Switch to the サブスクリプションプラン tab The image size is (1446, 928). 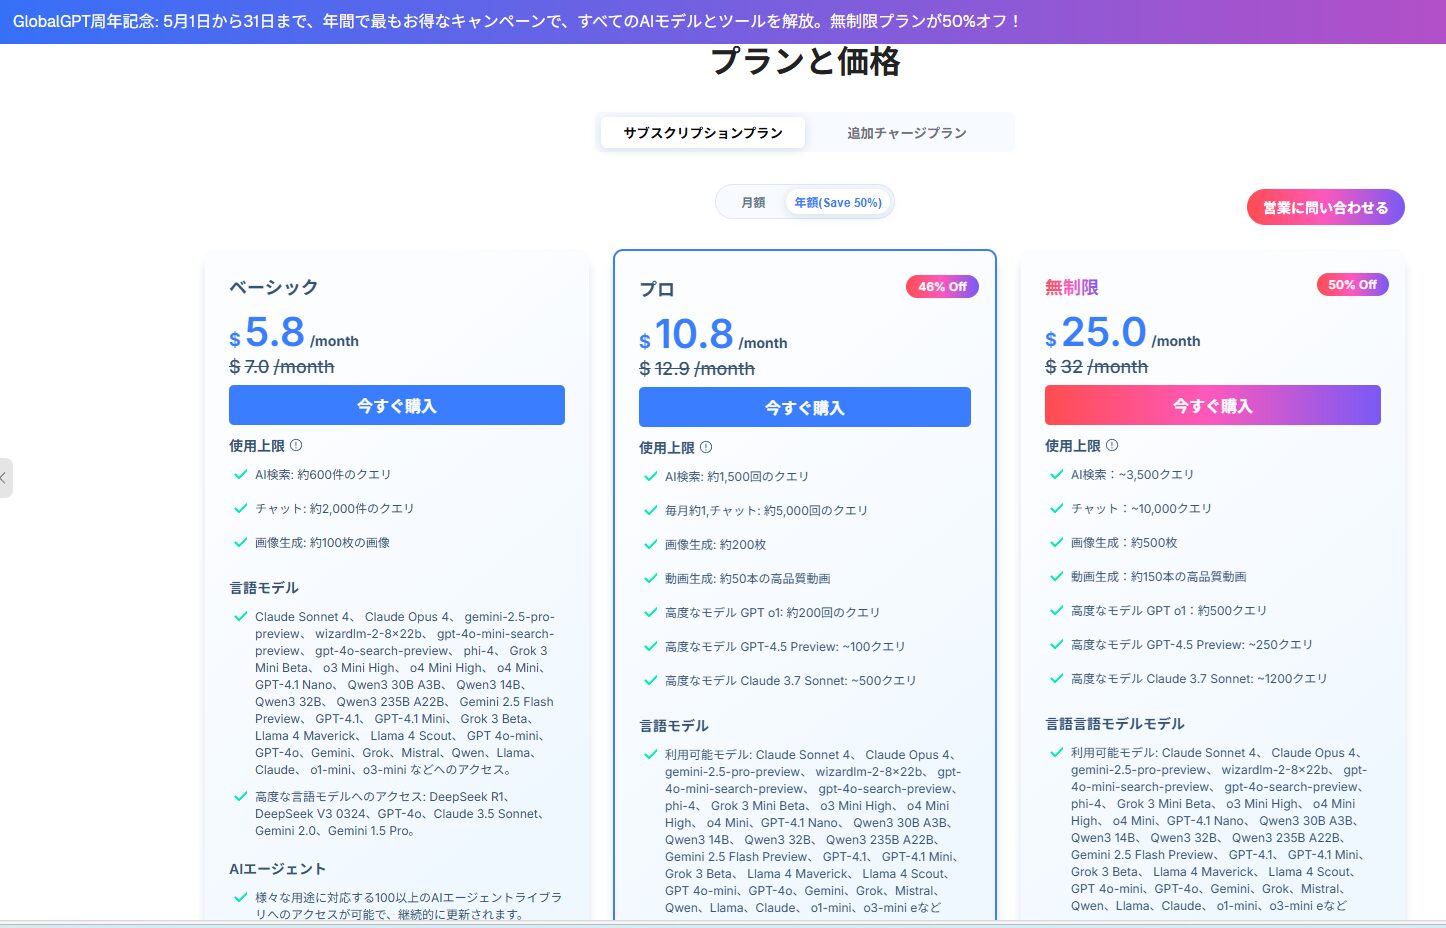[x=703, y=132]
